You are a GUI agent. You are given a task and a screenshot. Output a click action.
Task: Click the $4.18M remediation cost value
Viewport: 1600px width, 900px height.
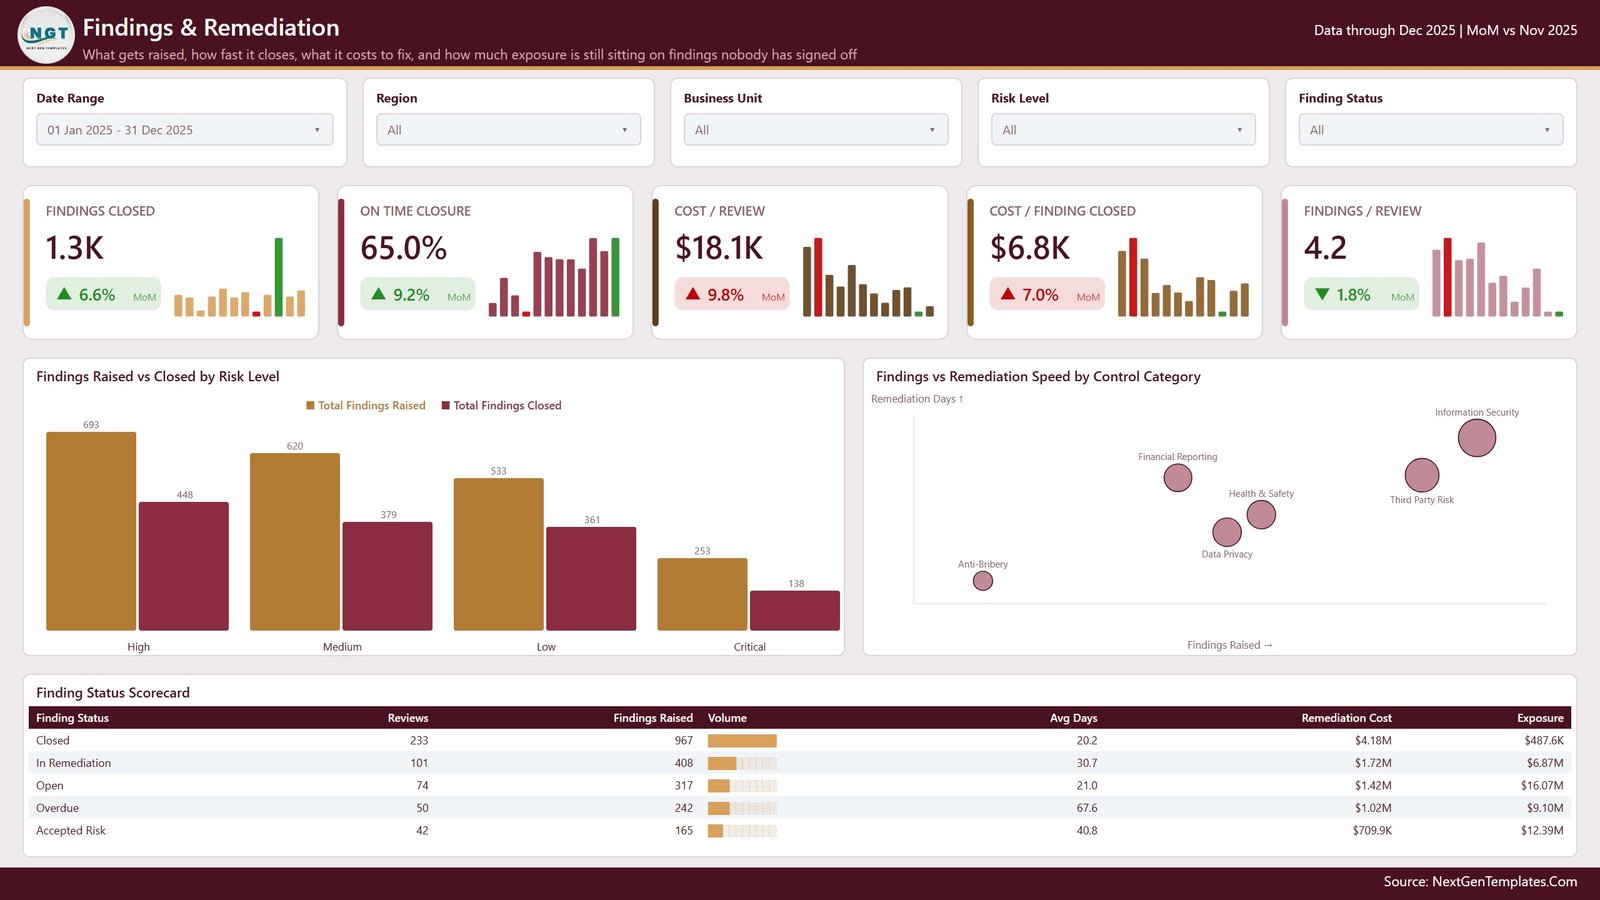coord(1373,741)
